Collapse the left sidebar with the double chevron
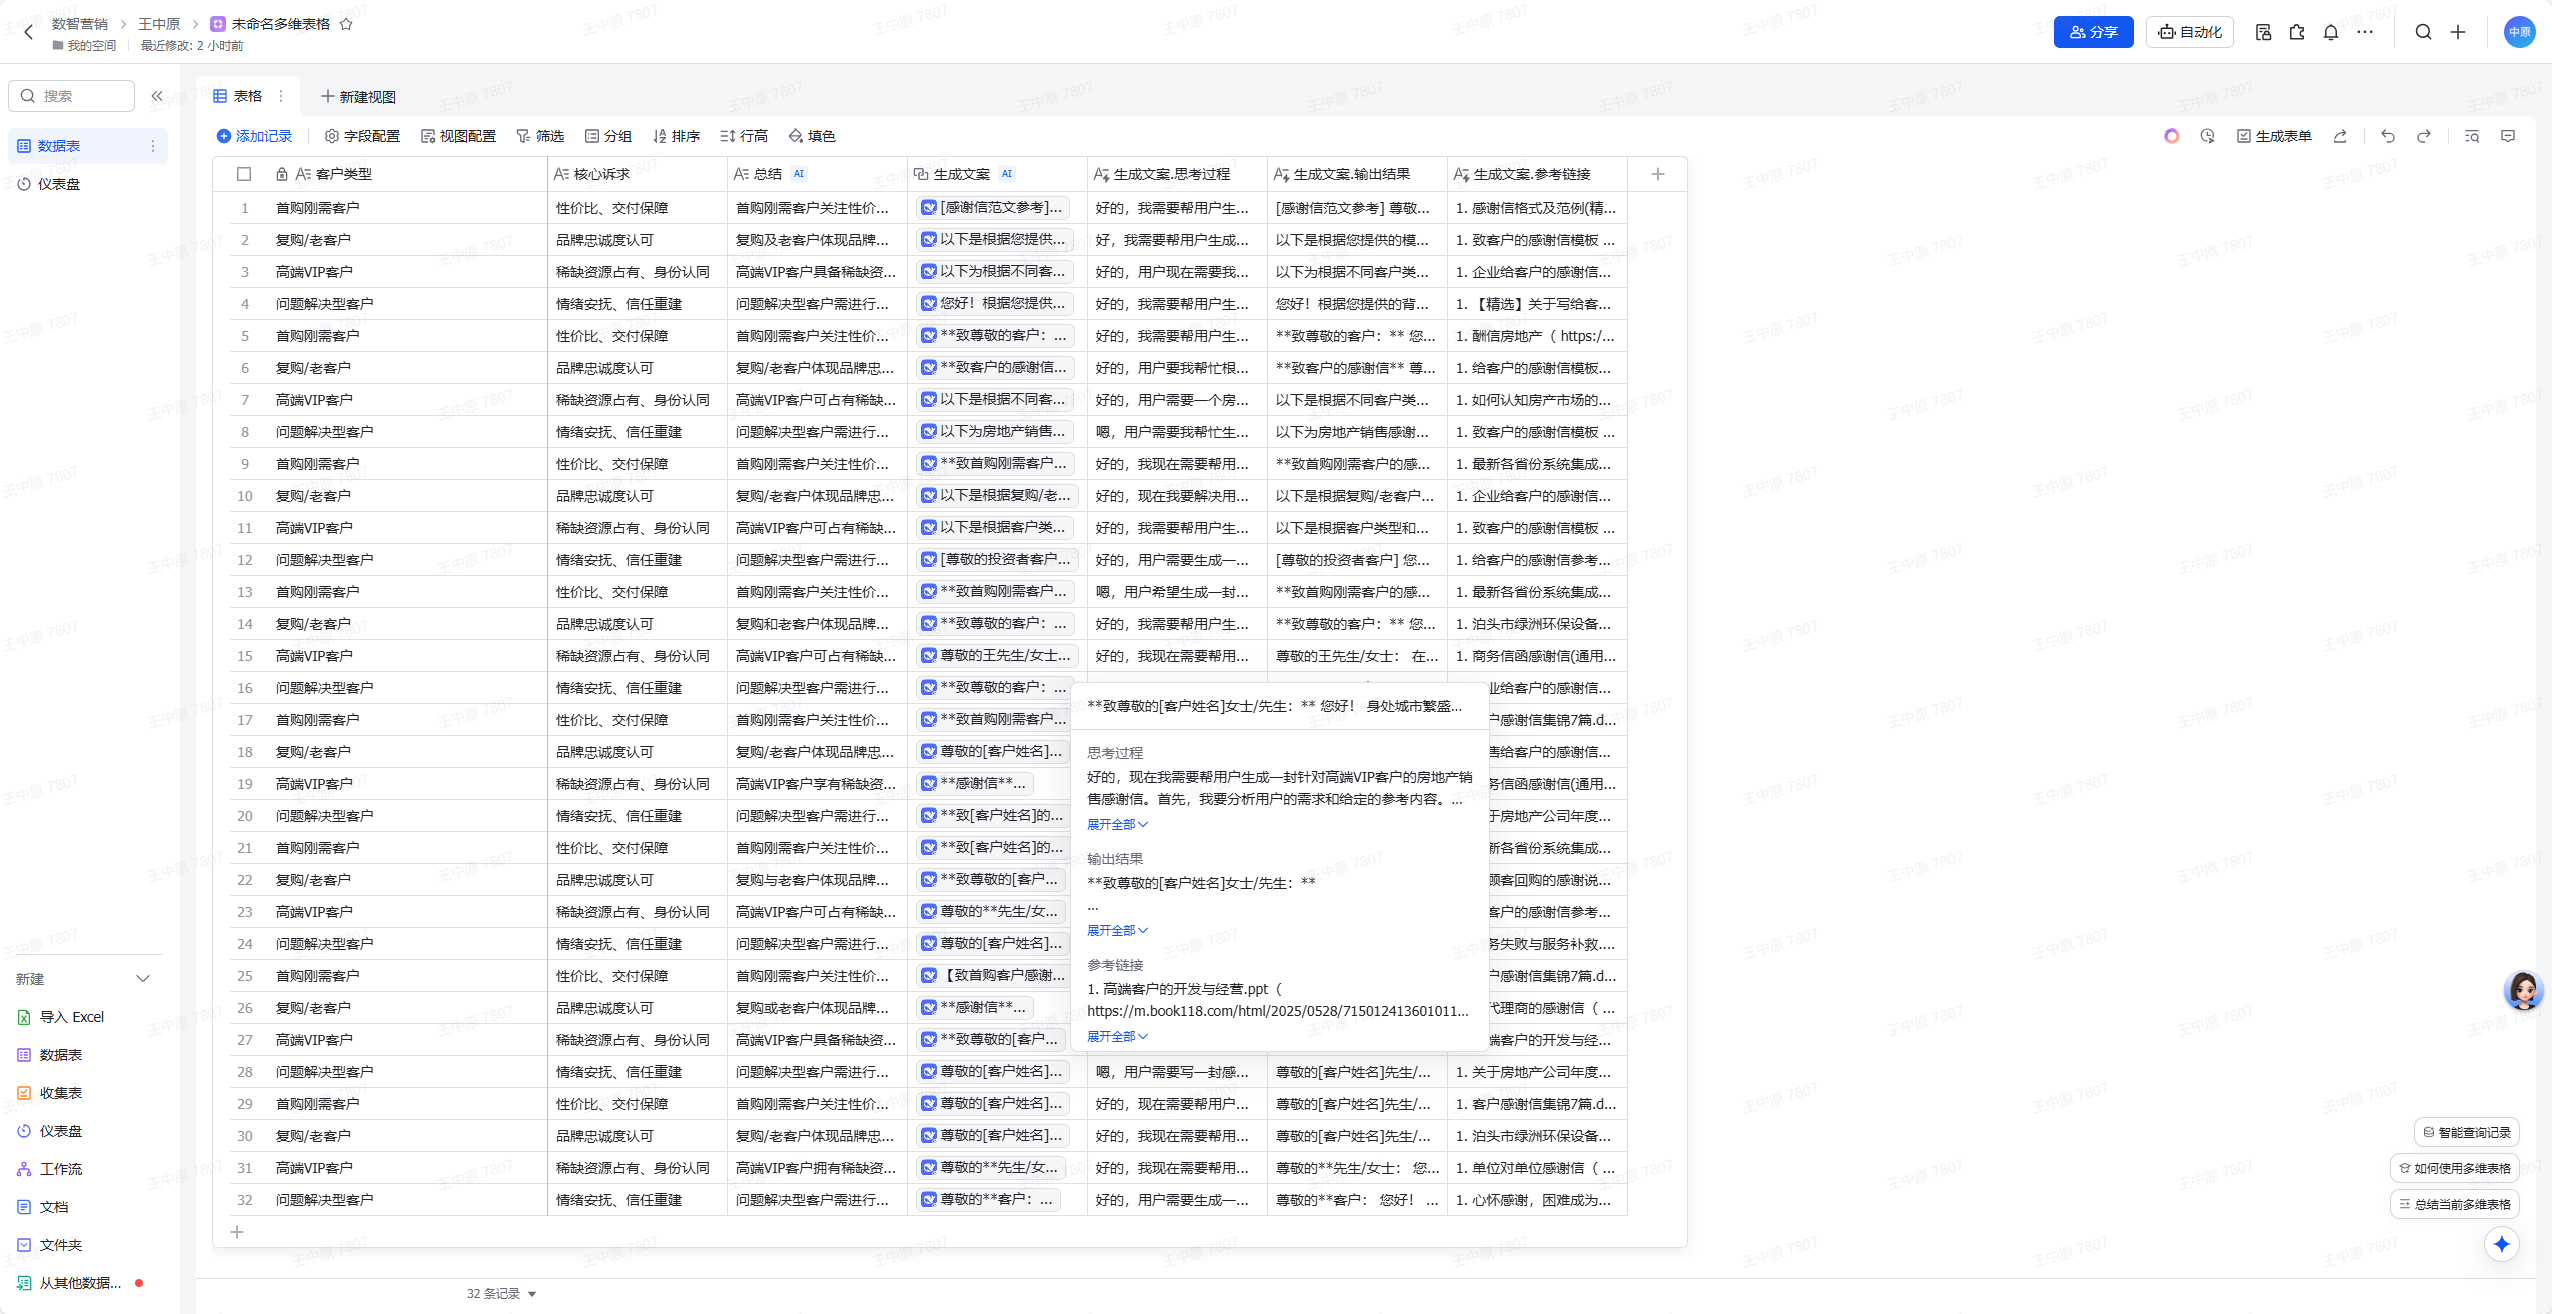Screen dimensions: 2552x1314 (157, 96)
